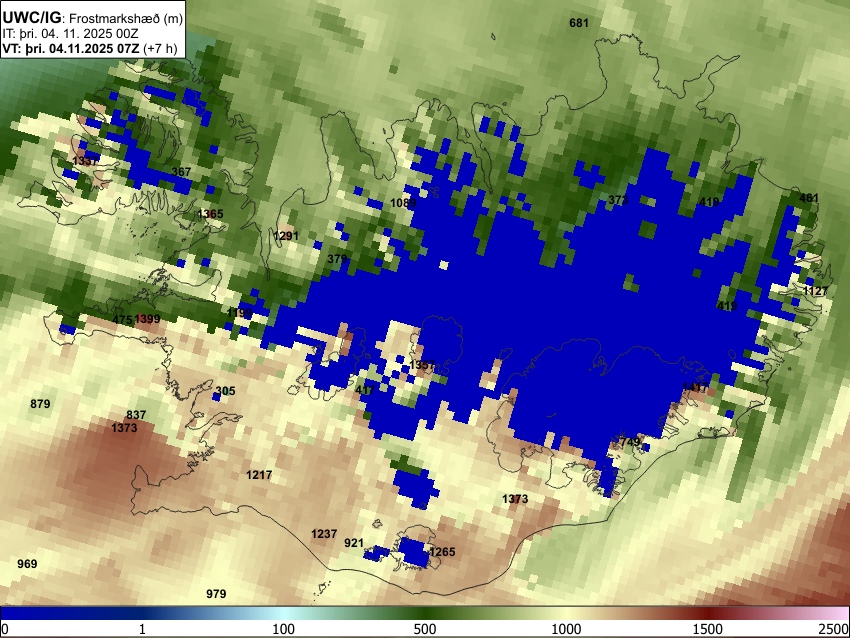Screen dimensions: 850x638
Task: Click the 1000 tick on the color scale
Action: tap(566, 629)
